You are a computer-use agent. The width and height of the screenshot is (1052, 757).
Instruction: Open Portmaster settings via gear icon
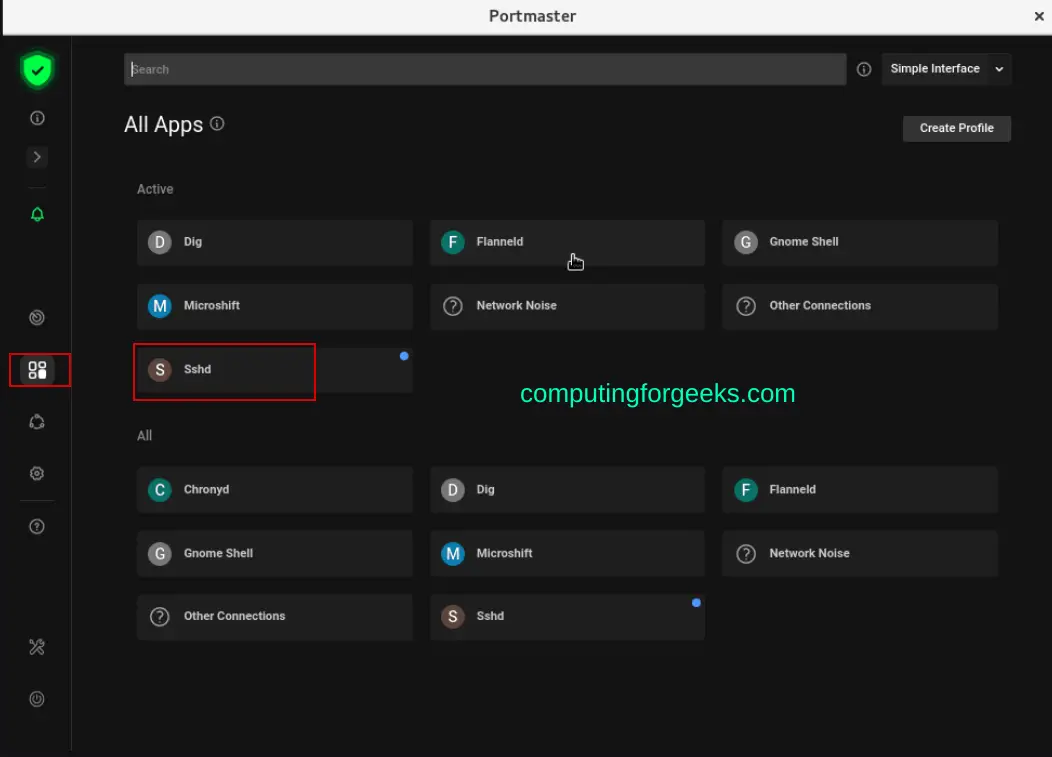37,473
